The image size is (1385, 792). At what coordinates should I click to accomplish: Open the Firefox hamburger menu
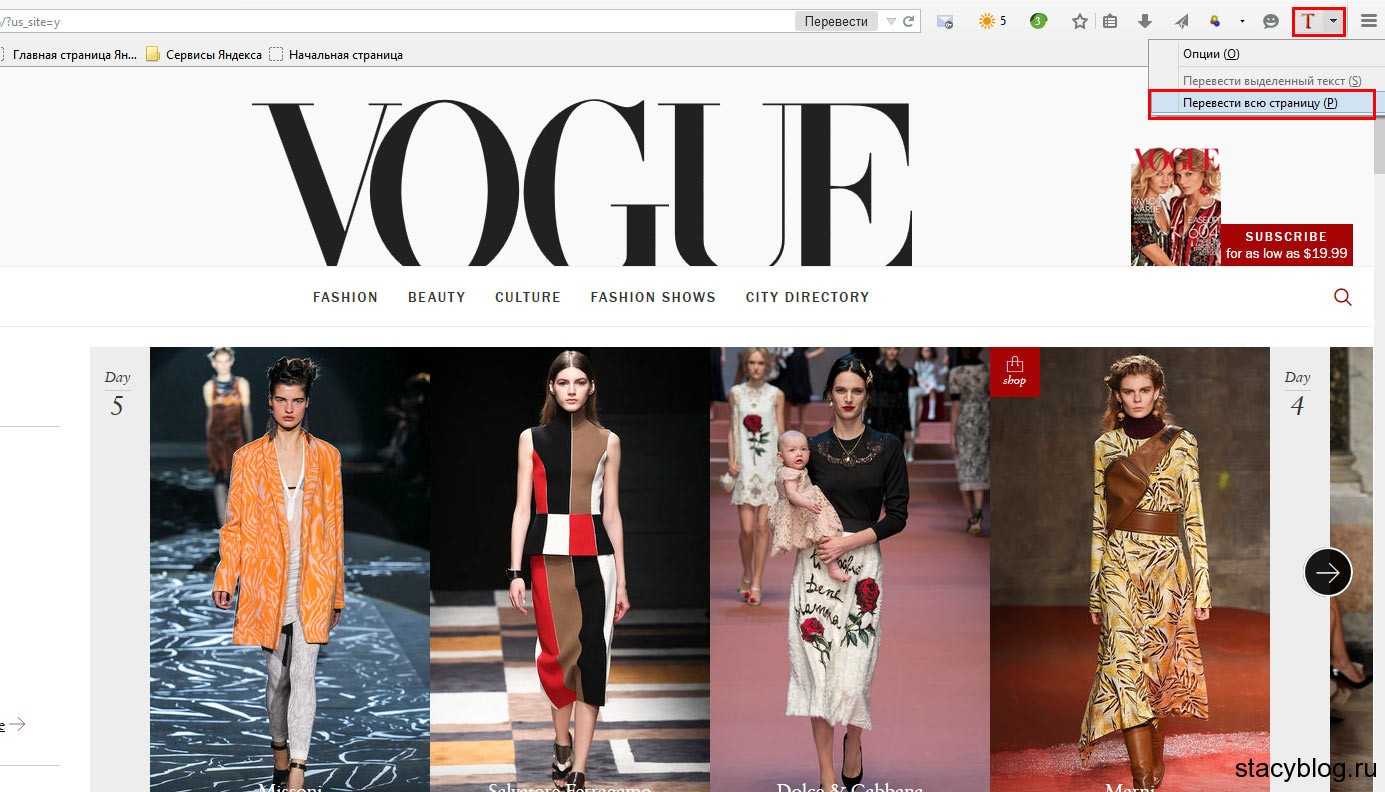[1368, 21]
